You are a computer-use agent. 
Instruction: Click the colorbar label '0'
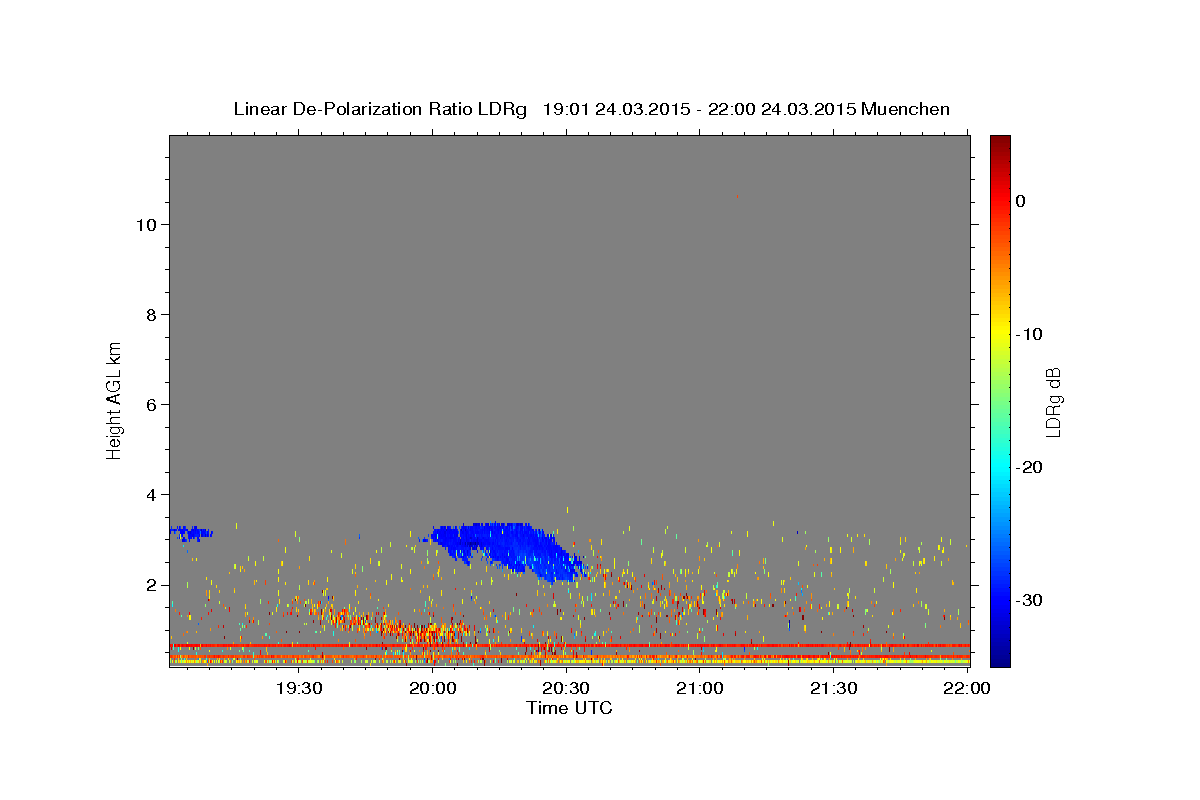pos(1021,201)
